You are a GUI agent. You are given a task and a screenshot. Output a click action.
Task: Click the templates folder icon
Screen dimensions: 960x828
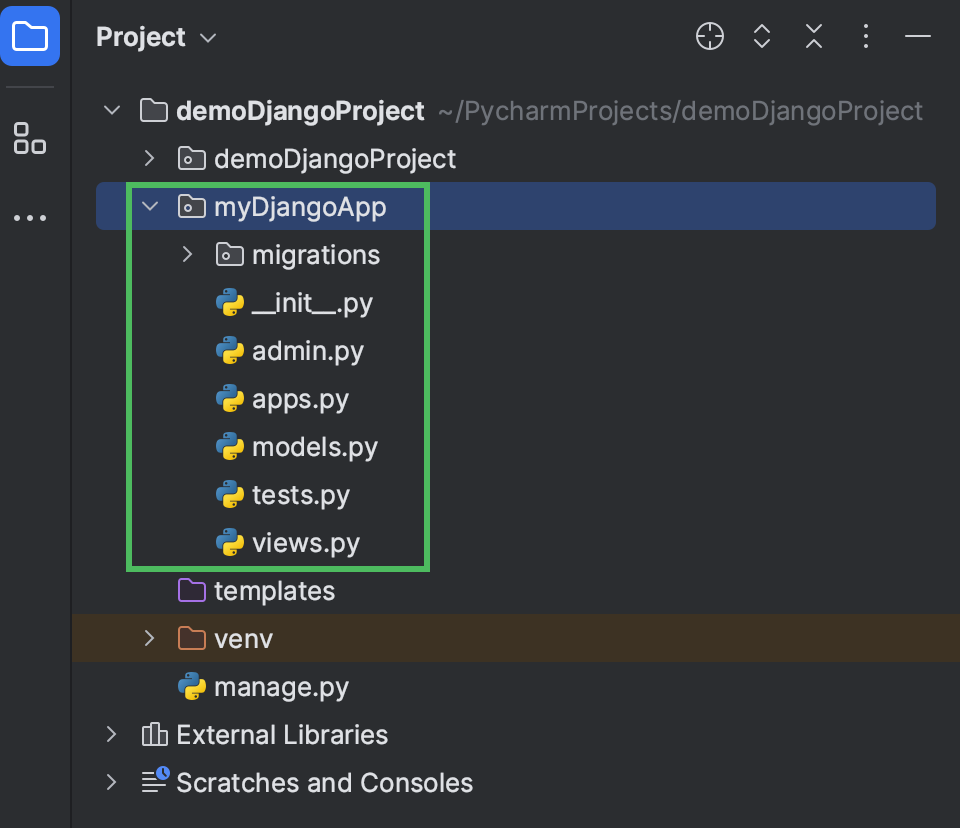[191, 591]
